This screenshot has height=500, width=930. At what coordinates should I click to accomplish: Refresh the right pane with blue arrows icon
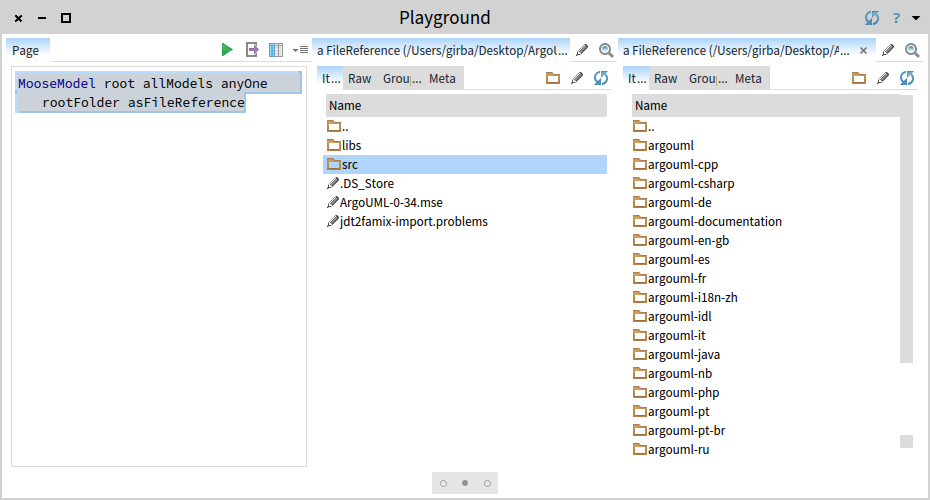pos(907,78)
